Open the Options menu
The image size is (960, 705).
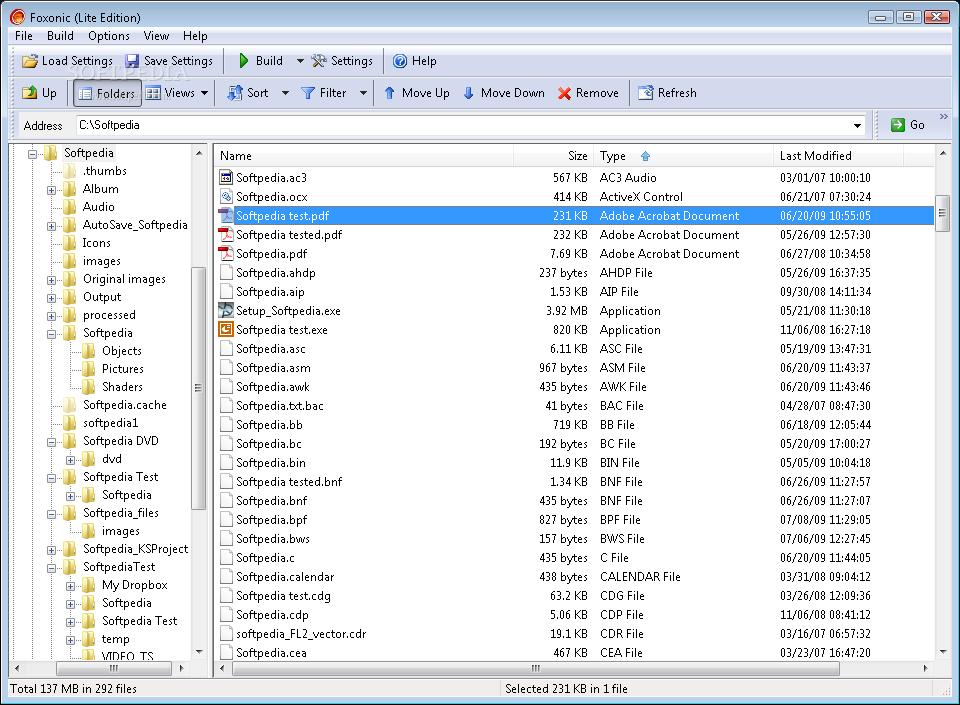109,35
